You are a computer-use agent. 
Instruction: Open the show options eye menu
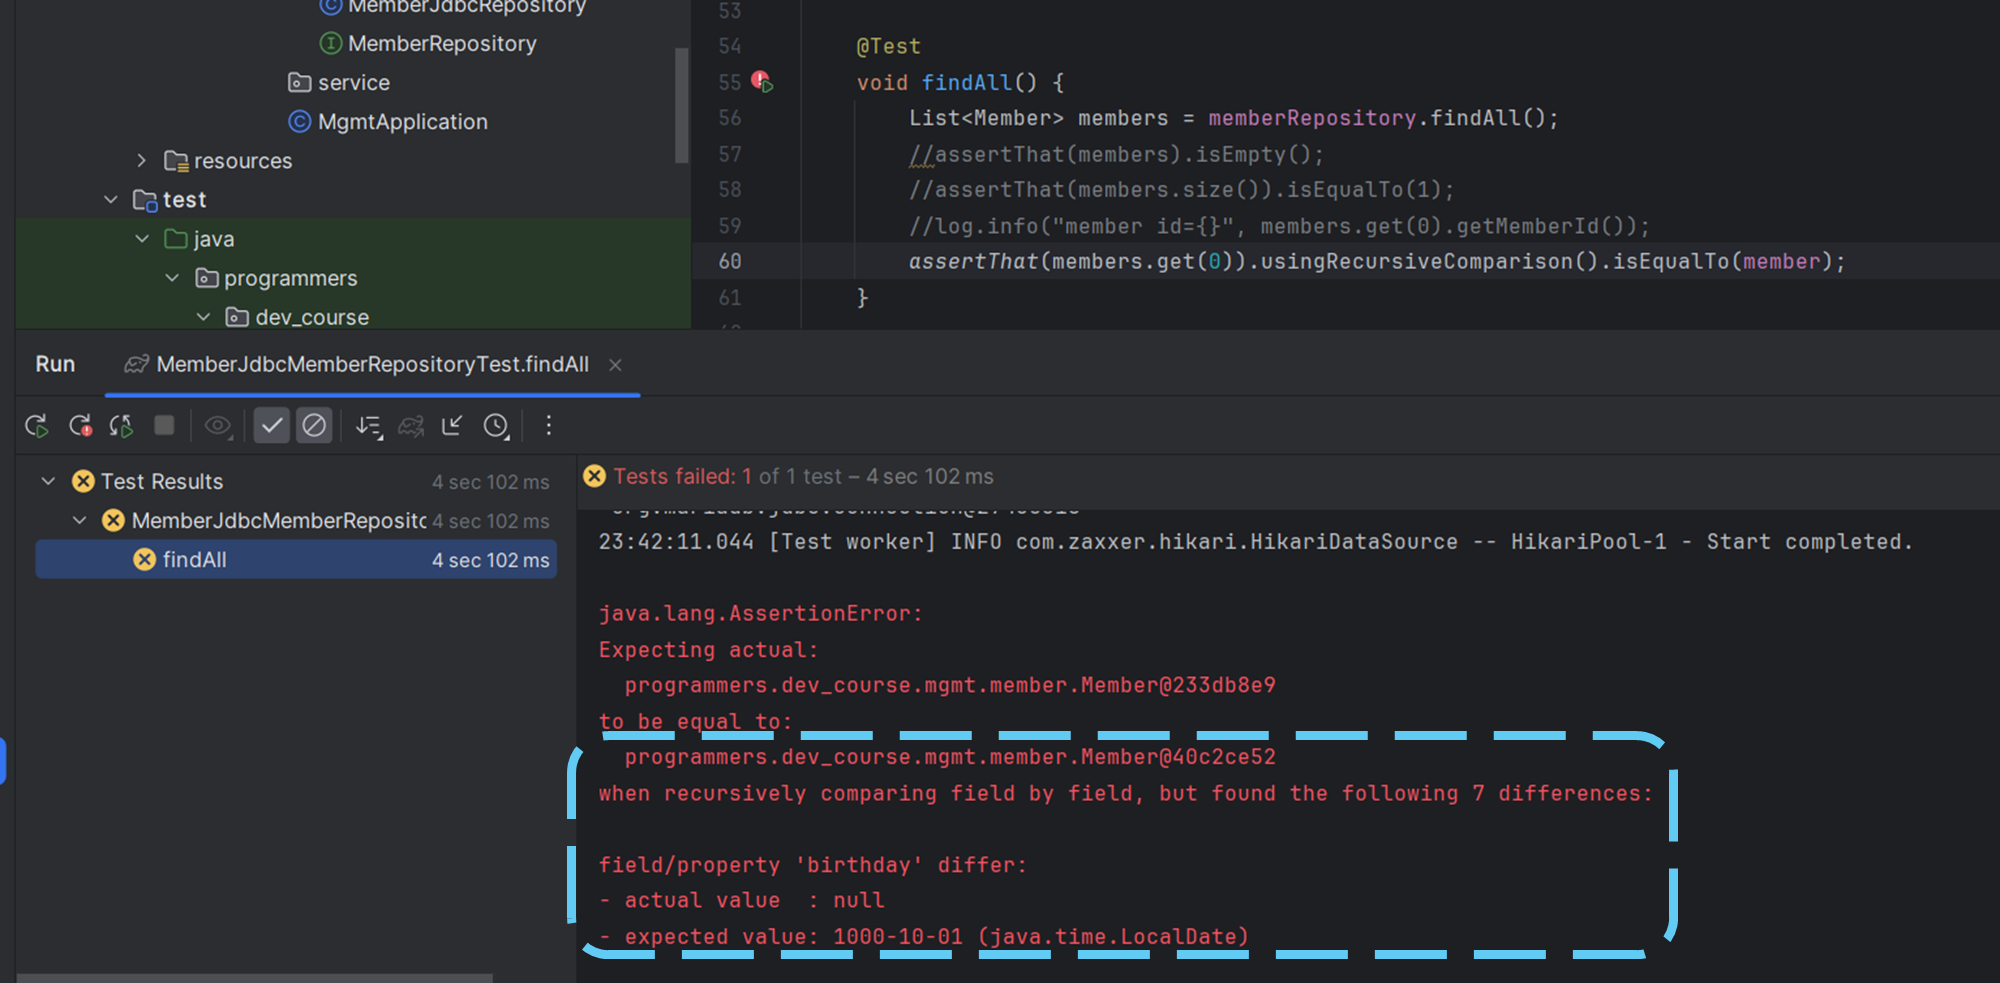[x=218, y=426]
